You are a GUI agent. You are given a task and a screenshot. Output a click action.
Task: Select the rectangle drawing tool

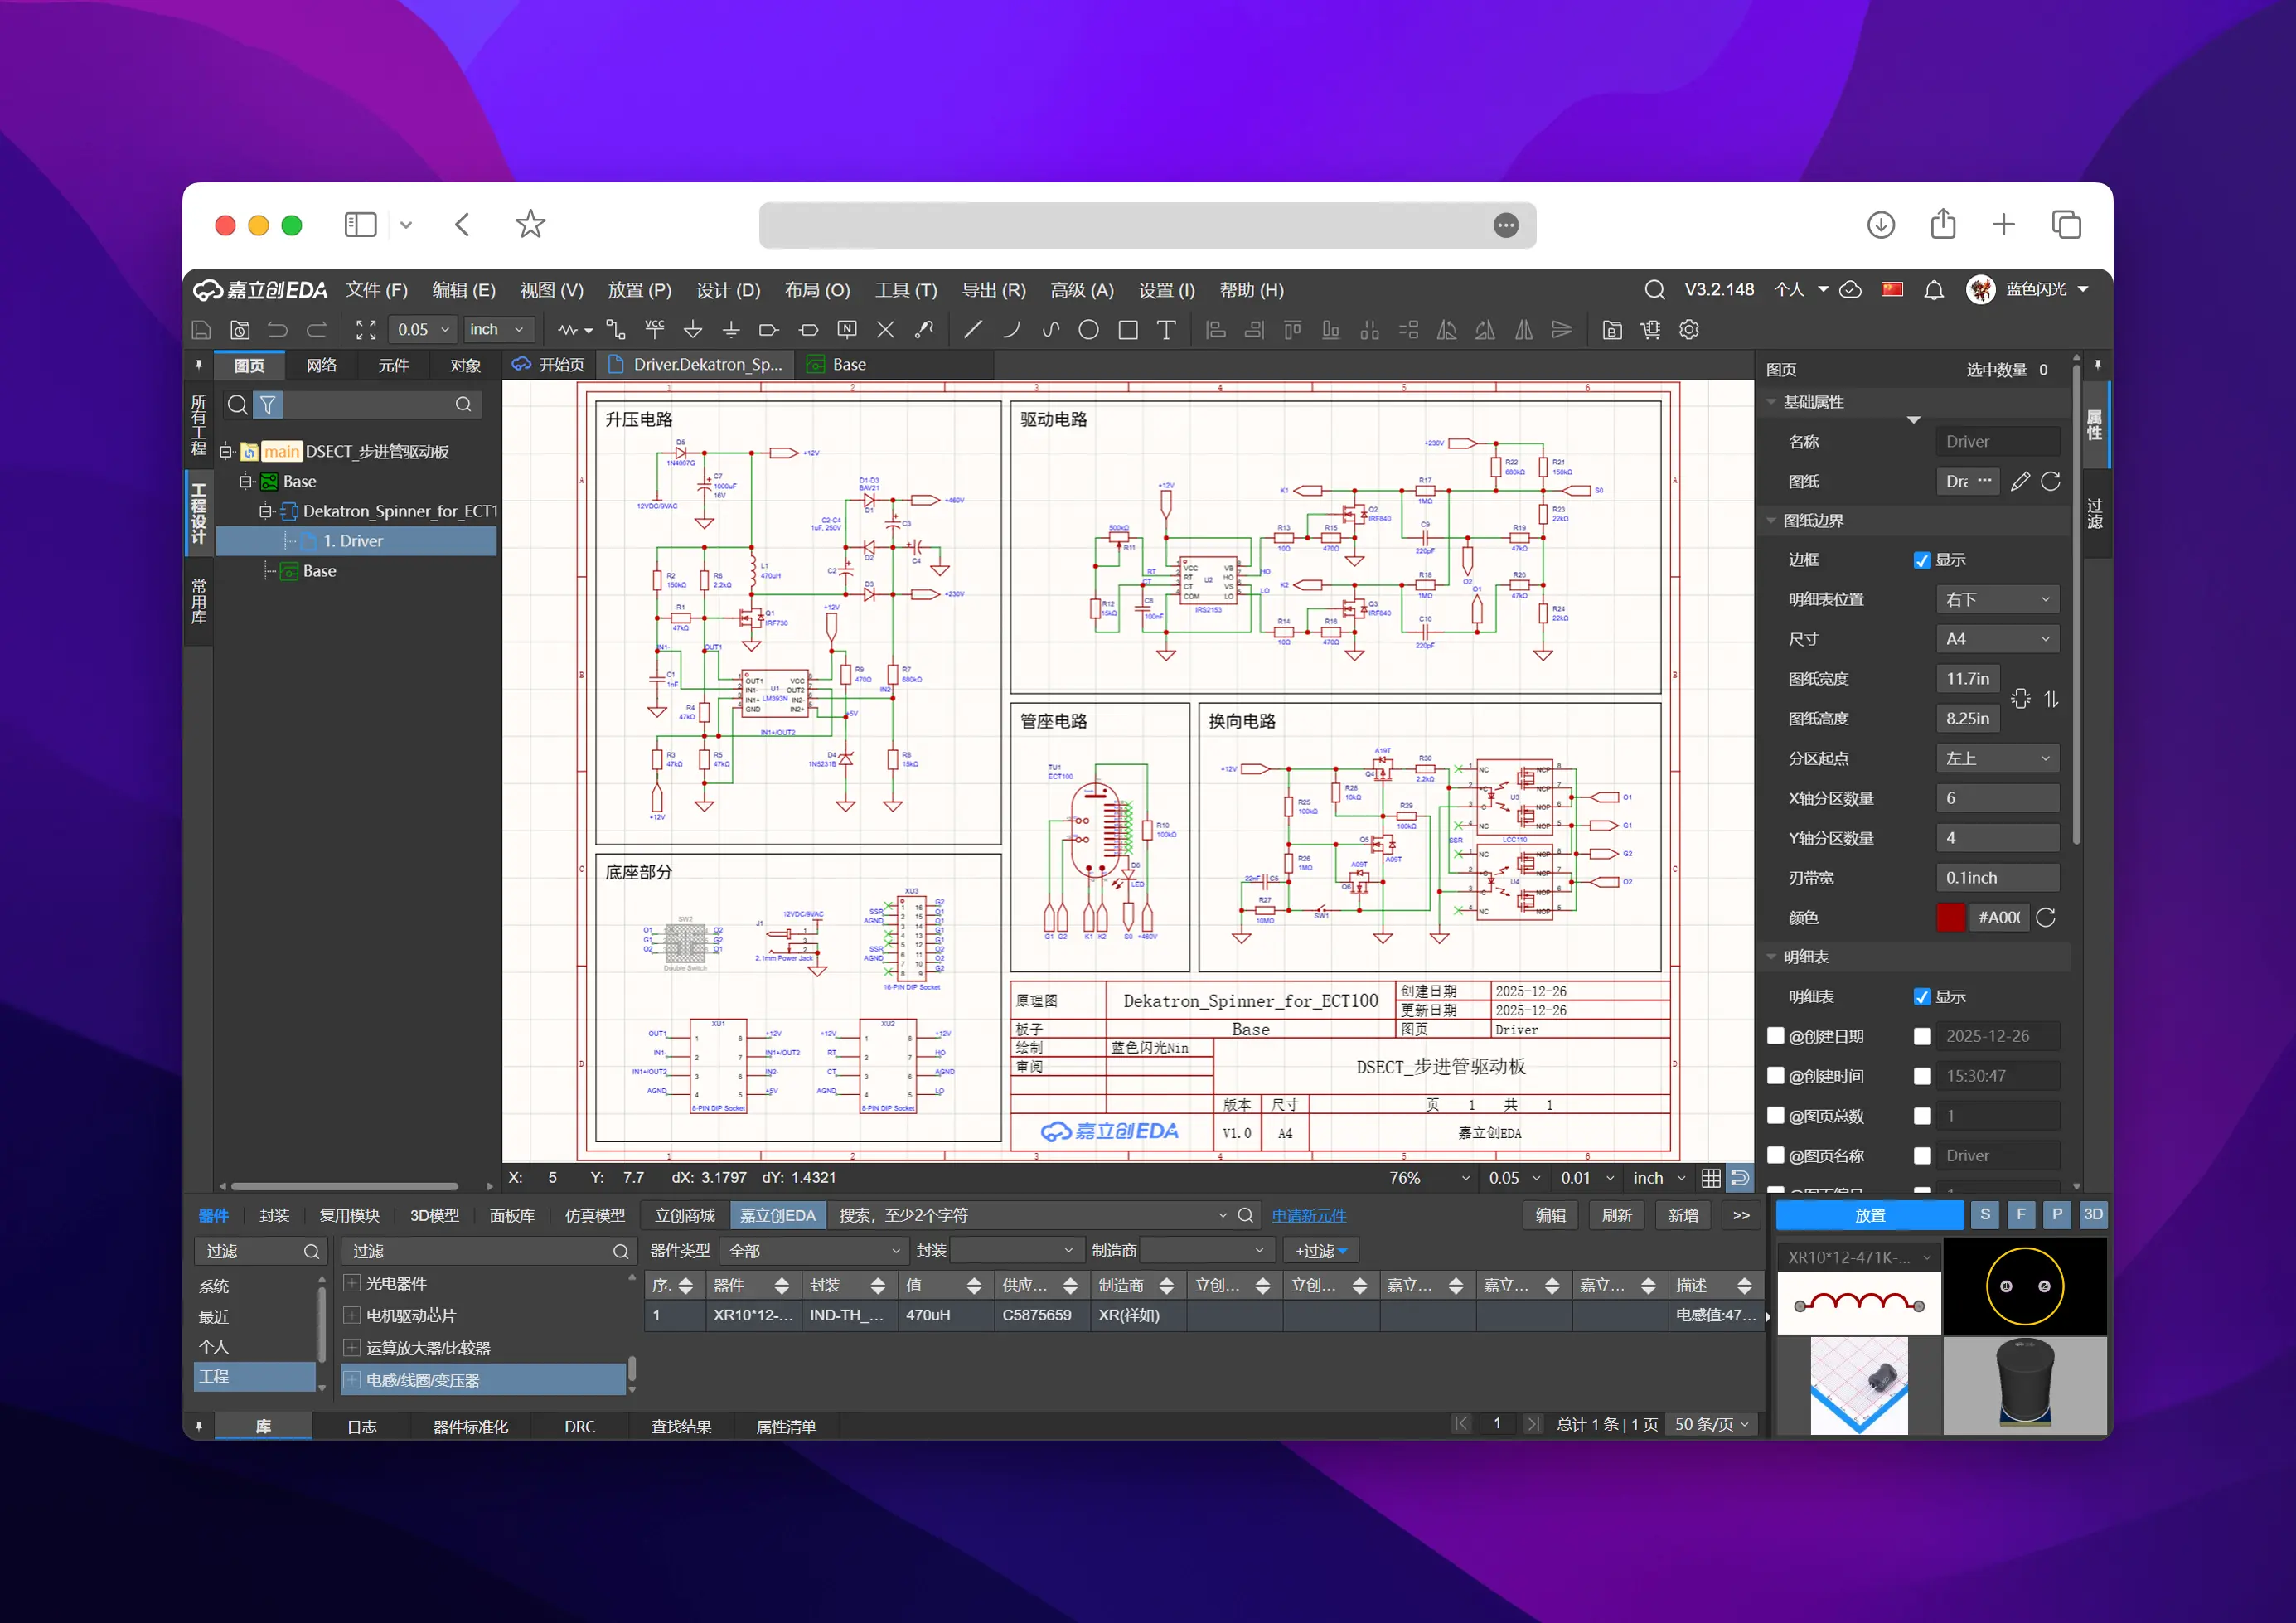(1128, 330)
